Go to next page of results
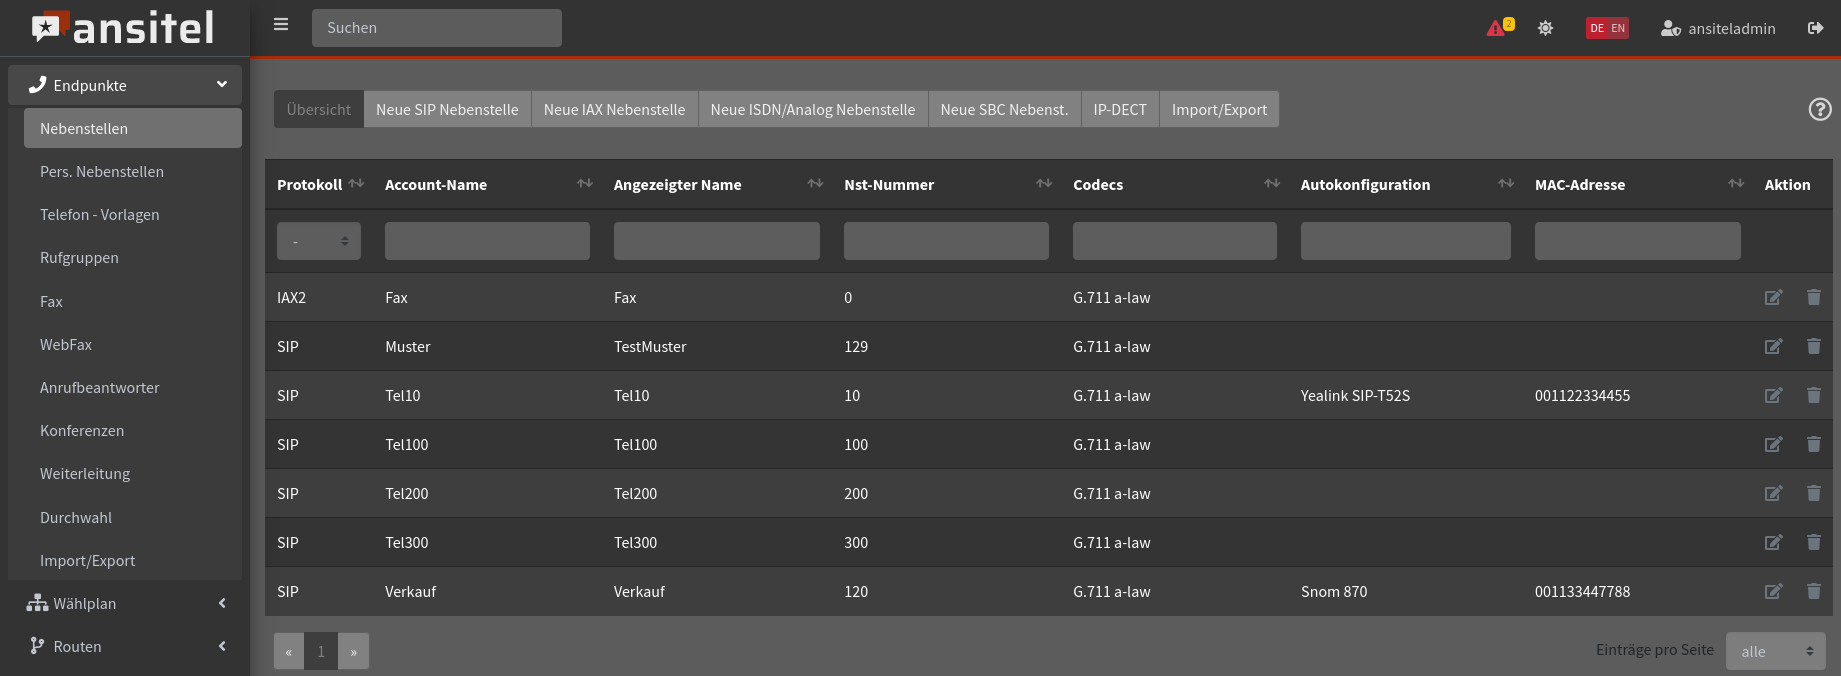Viewport: 1841px width, 676px height. (353, 651)
